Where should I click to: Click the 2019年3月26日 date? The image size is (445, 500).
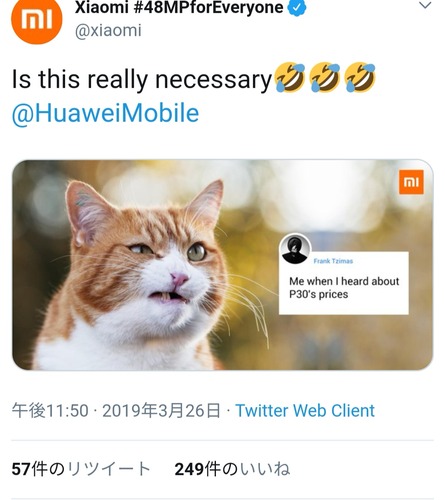click(161, 410)
